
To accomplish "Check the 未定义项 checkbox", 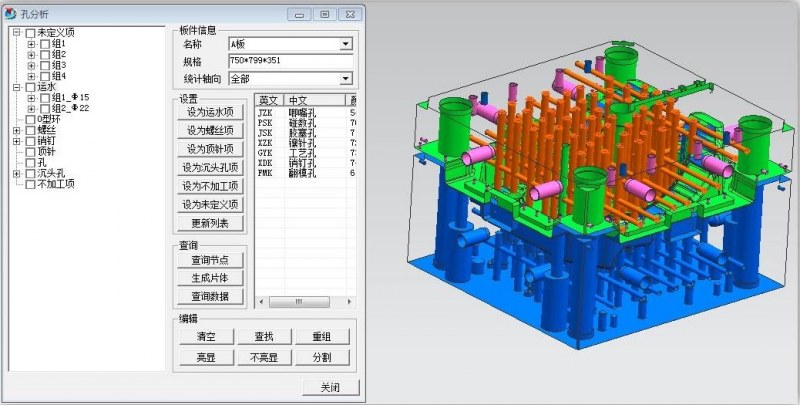I will click(29, 32).
